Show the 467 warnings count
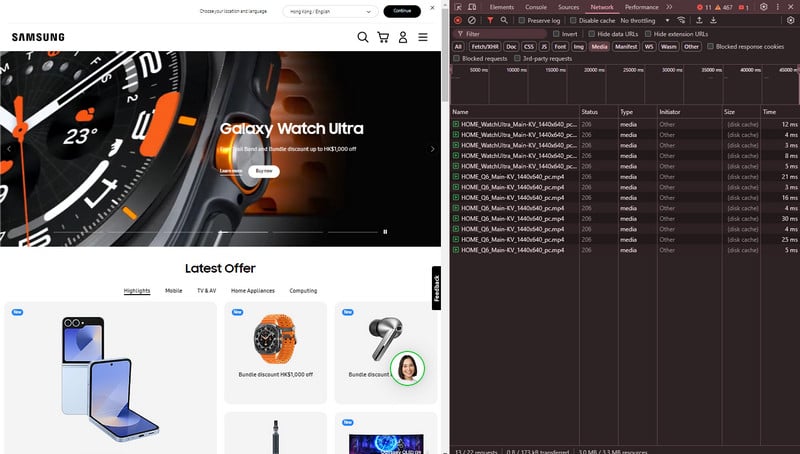This screenshot has width=800, height=454. tap(723, 7)
